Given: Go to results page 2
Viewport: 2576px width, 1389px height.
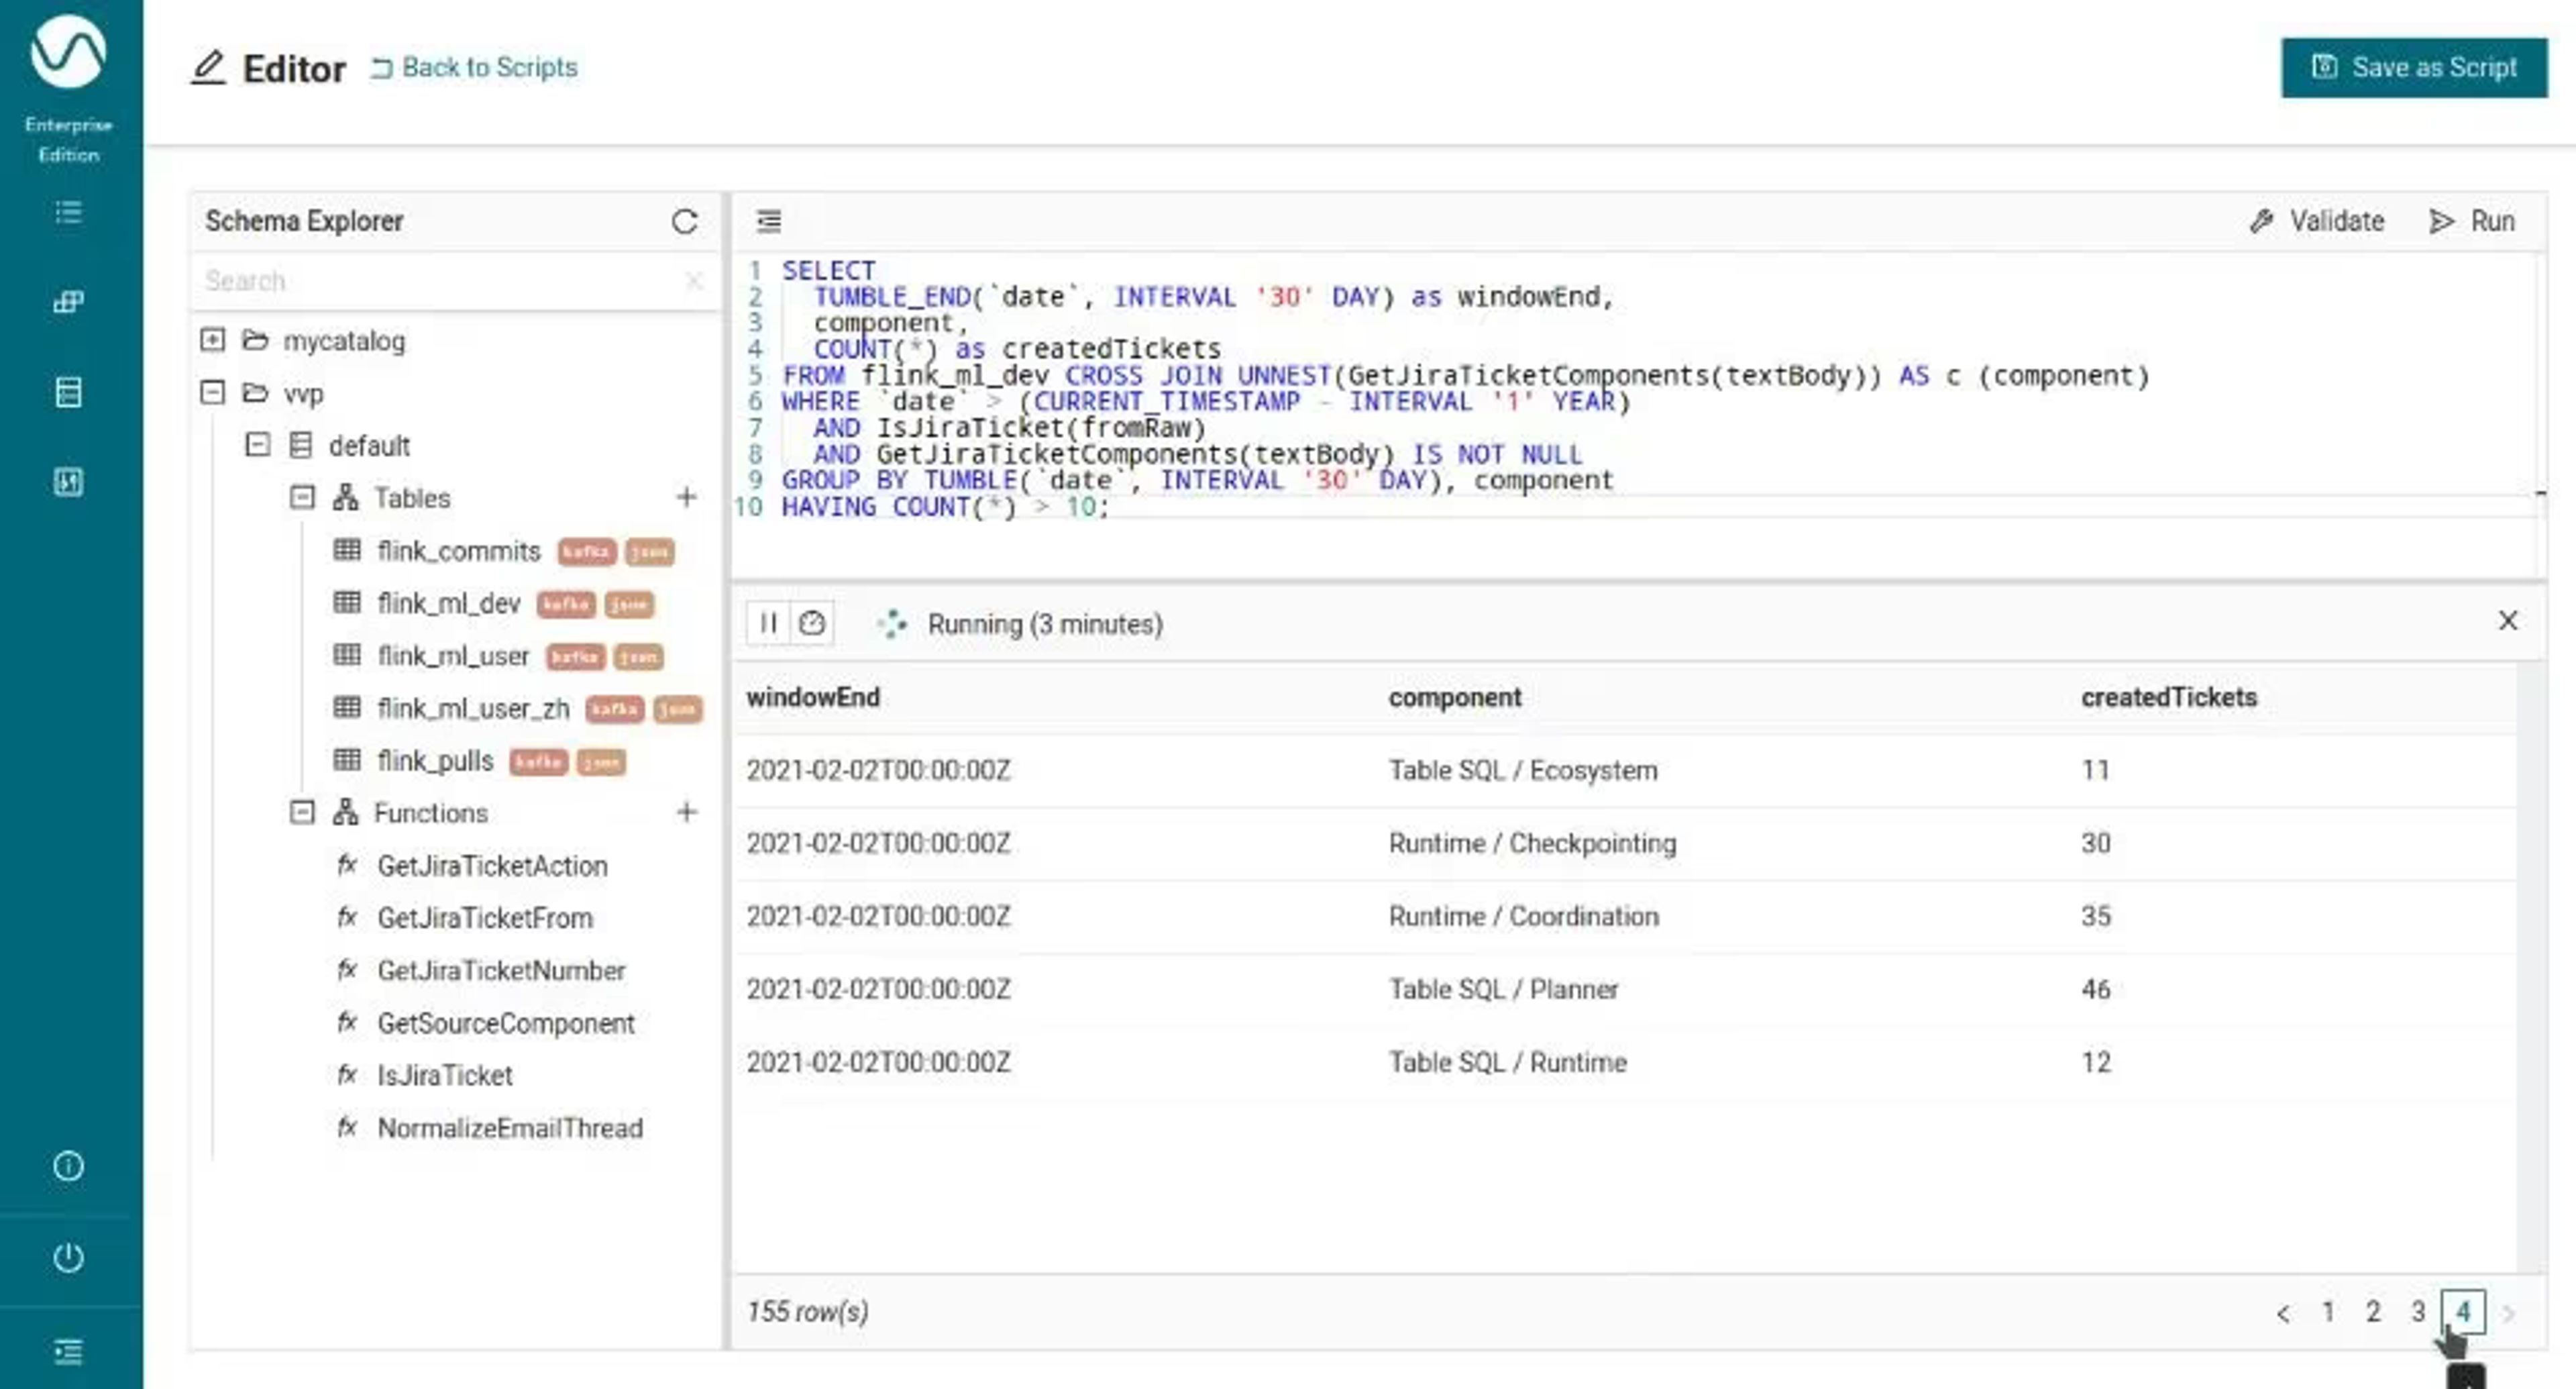Looking at the screenshot, I should [2372, 1311].
